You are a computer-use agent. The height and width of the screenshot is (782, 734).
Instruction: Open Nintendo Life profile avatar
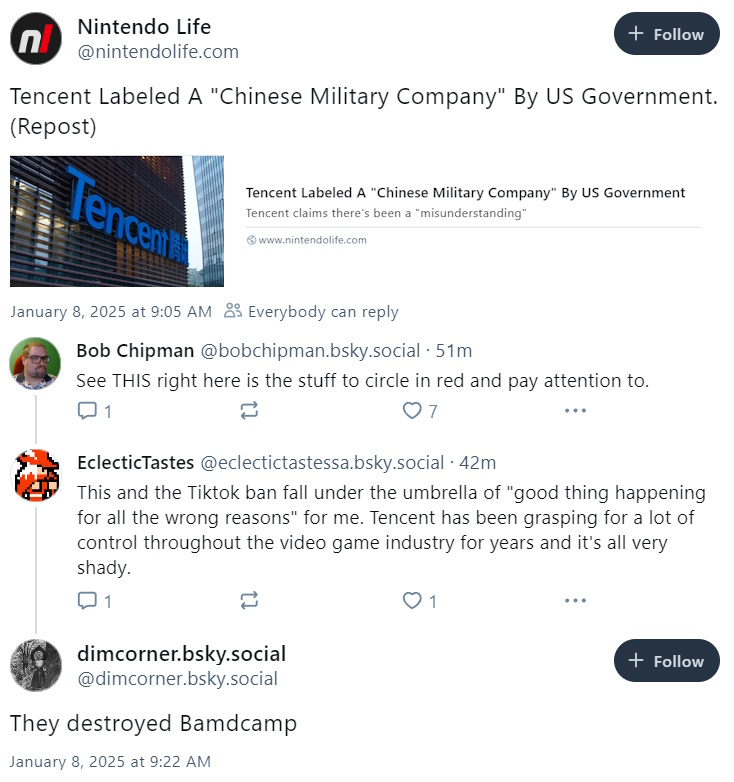click(x=36, y=38)
